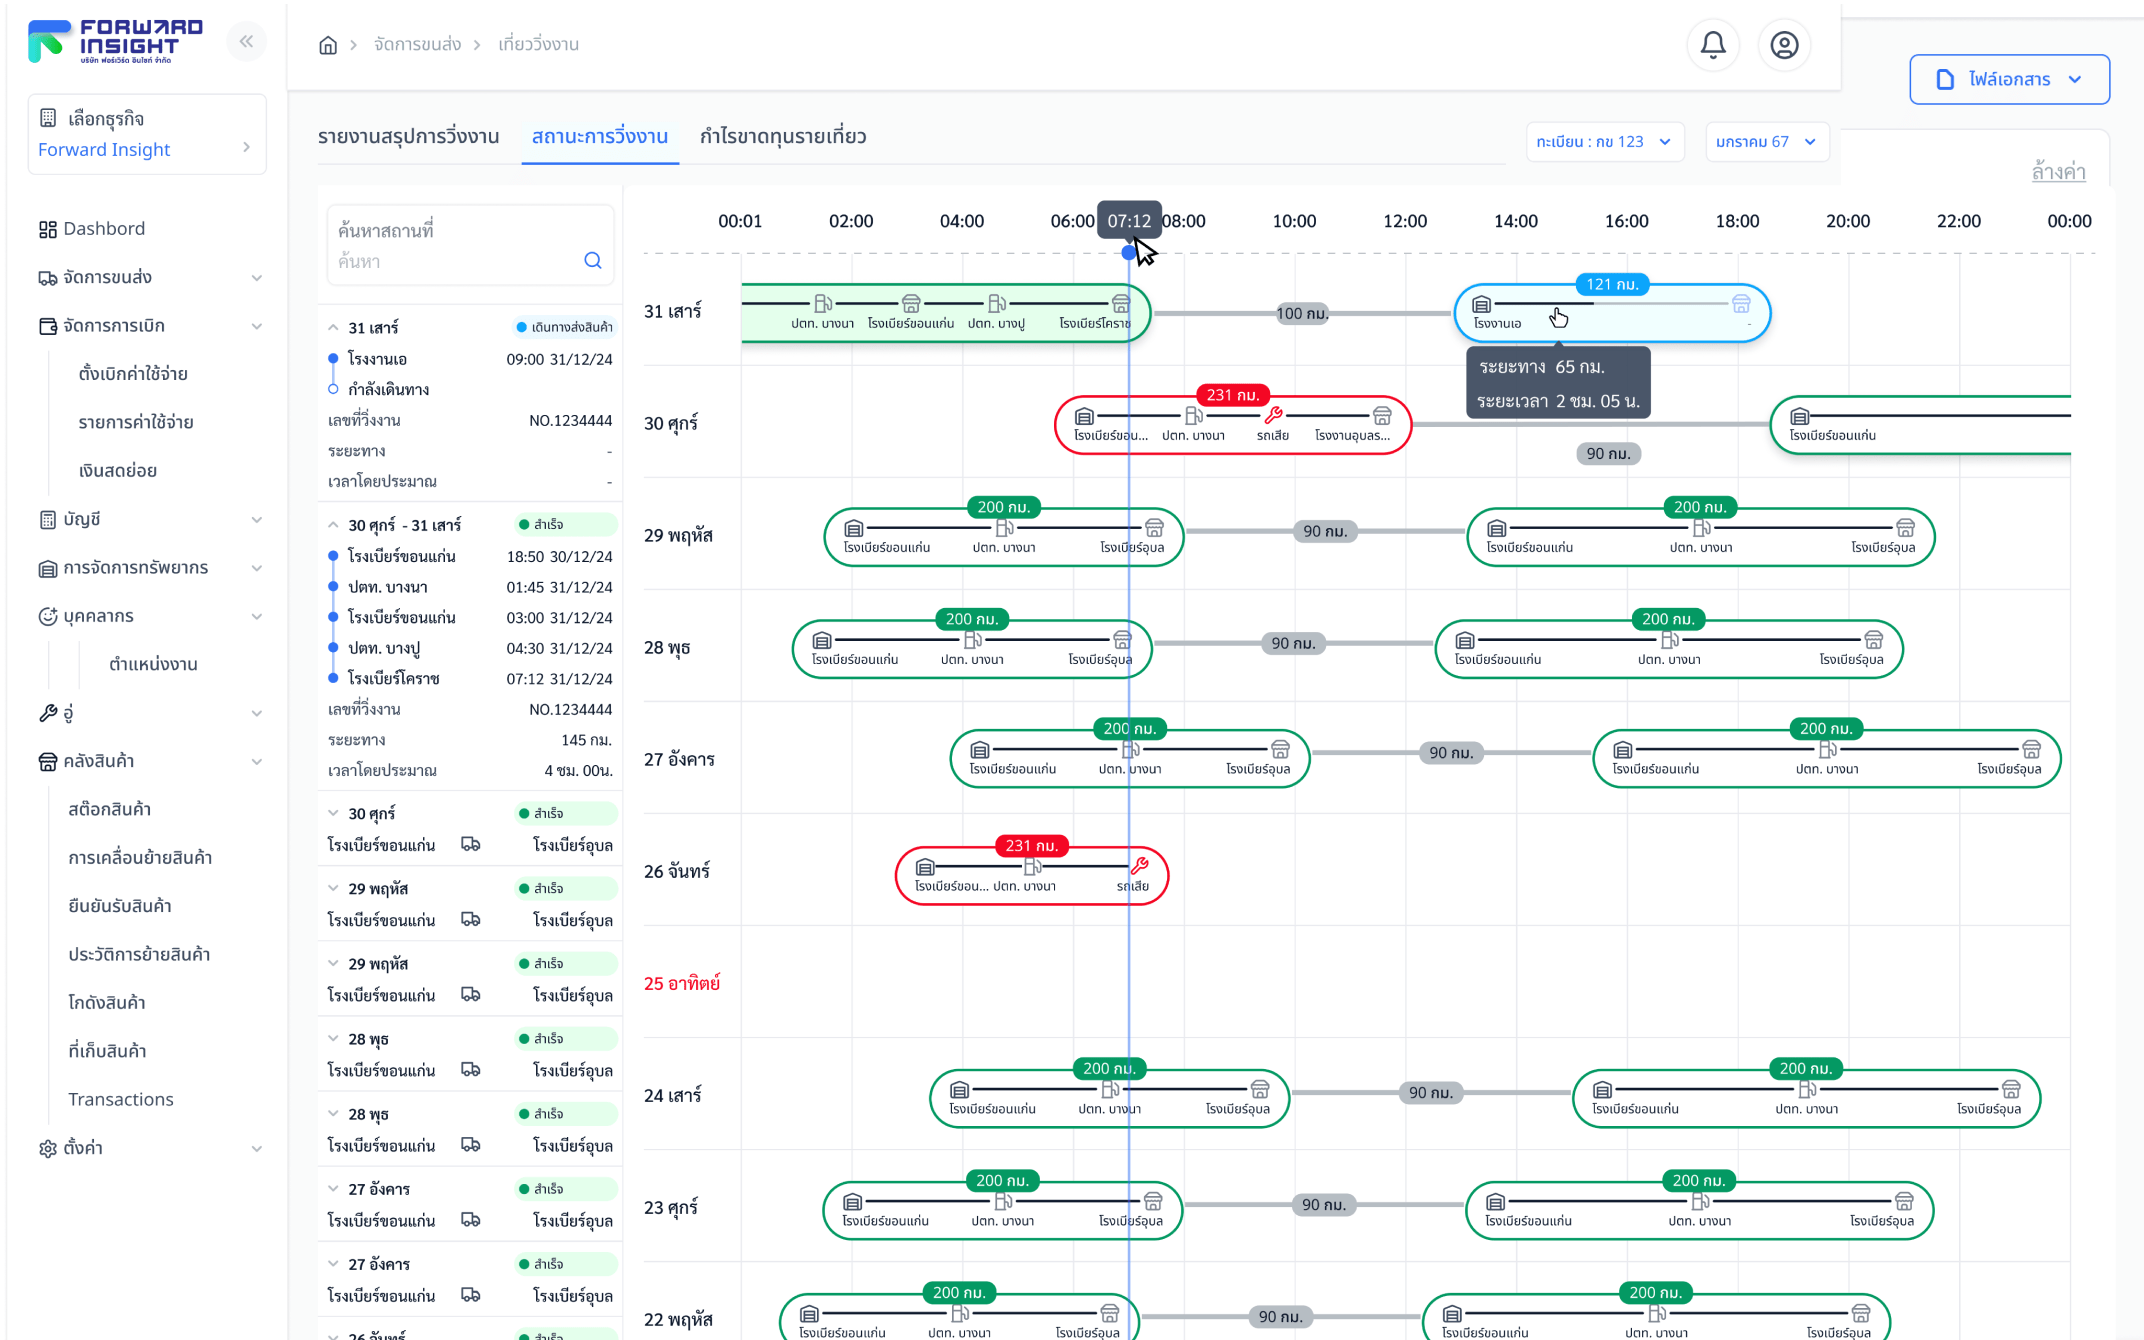Click red wrench icon on 26 จันทร์ trip
Viewport: 2144px width, 1340px height.
(x=1139, y=866)
